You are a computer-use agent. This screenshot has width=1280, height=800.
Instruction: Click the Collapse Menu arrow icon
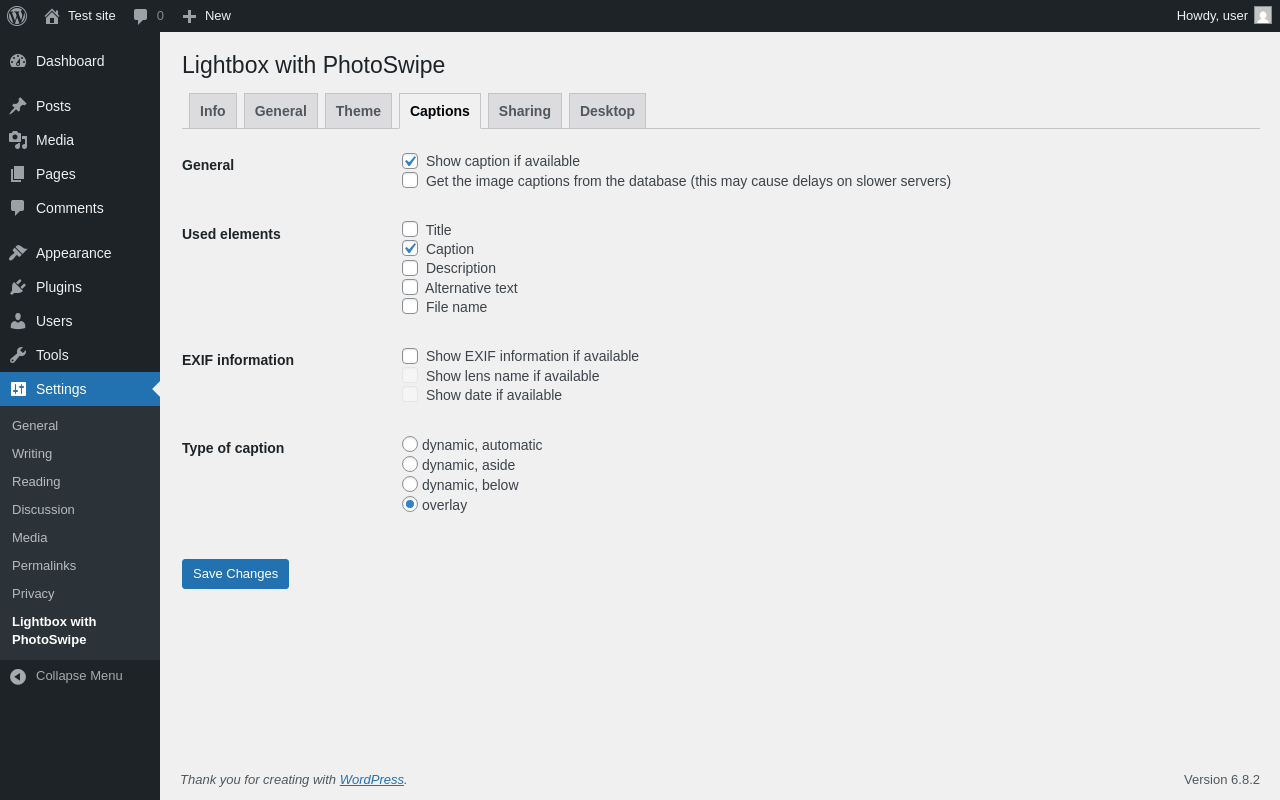pos(18,677)
